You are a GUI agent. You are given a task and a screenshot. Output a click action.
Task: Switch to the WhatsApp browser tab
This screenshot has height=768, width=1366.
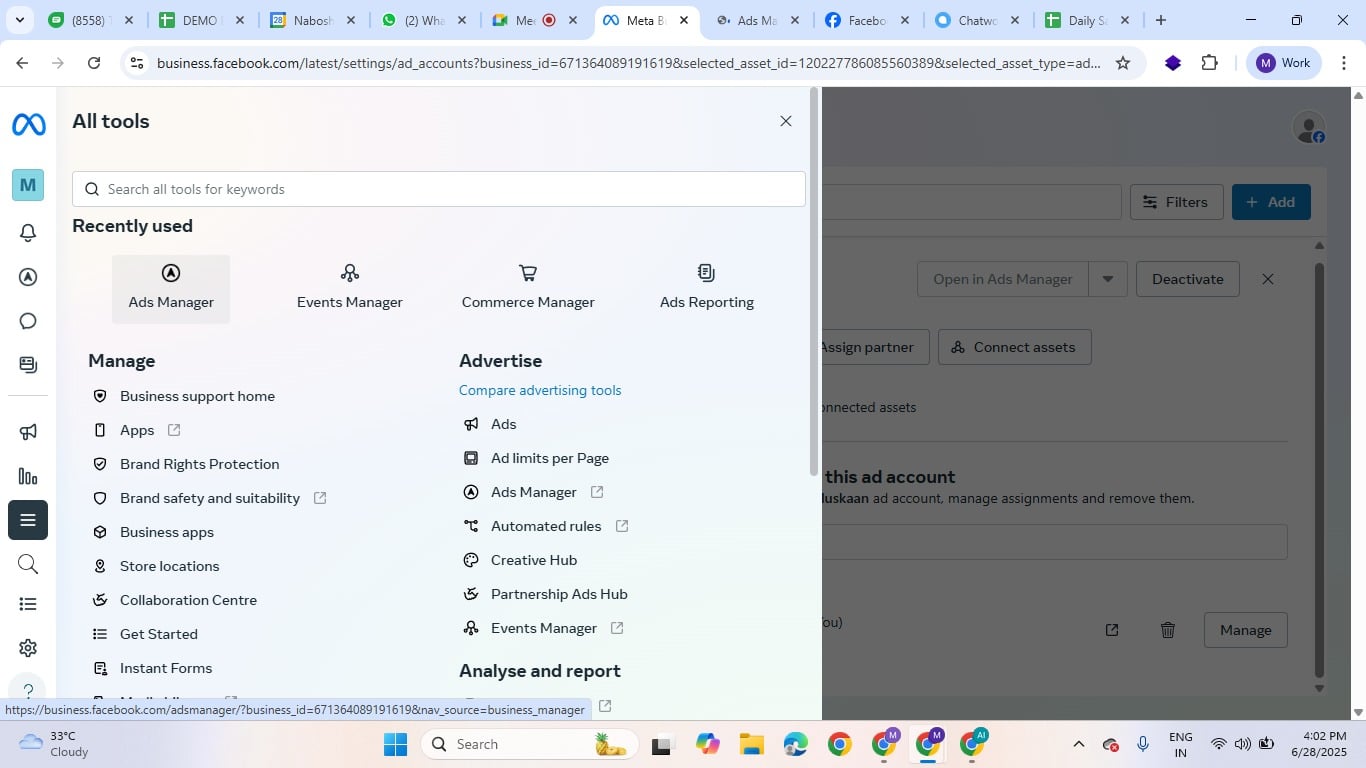point(424,18)
